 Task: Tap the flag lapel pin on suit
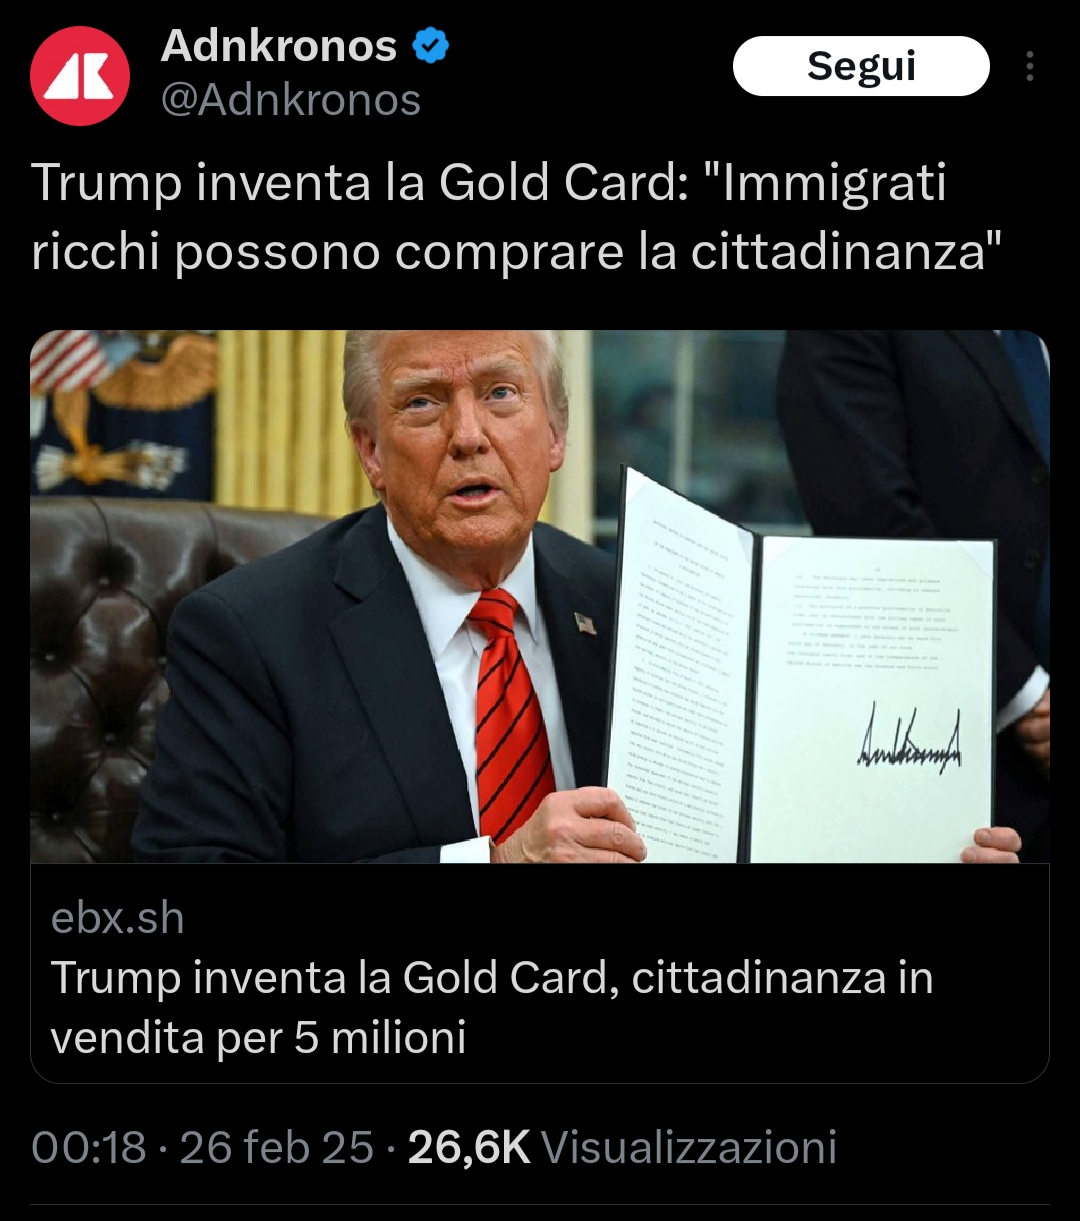pyautogui.click(x=586, y=624)
